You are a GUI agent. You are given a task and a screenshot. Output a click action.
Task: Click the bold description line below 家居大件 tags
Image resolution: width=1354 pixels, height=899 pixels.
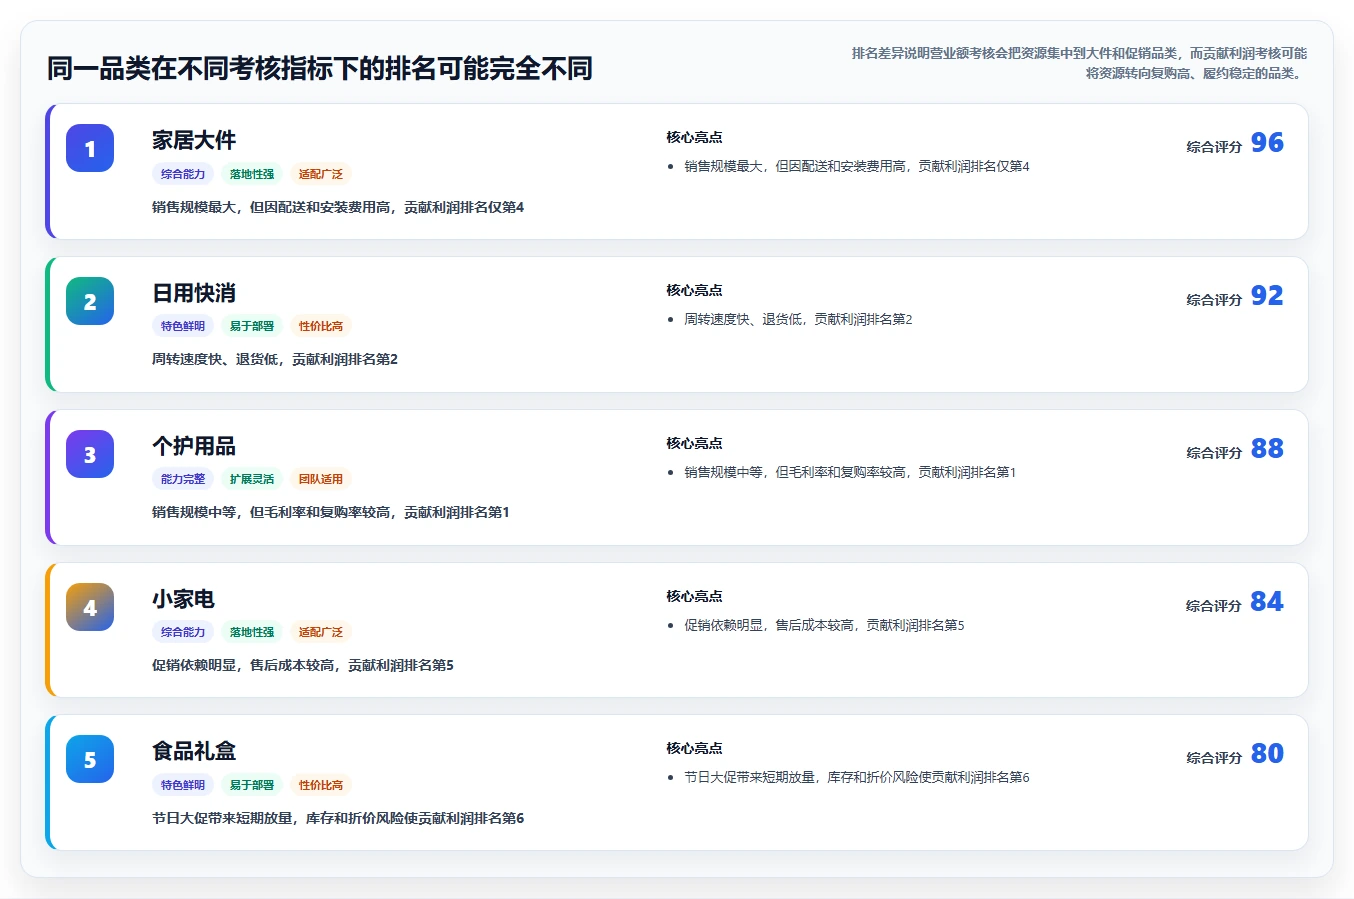(x=338, y=208)
